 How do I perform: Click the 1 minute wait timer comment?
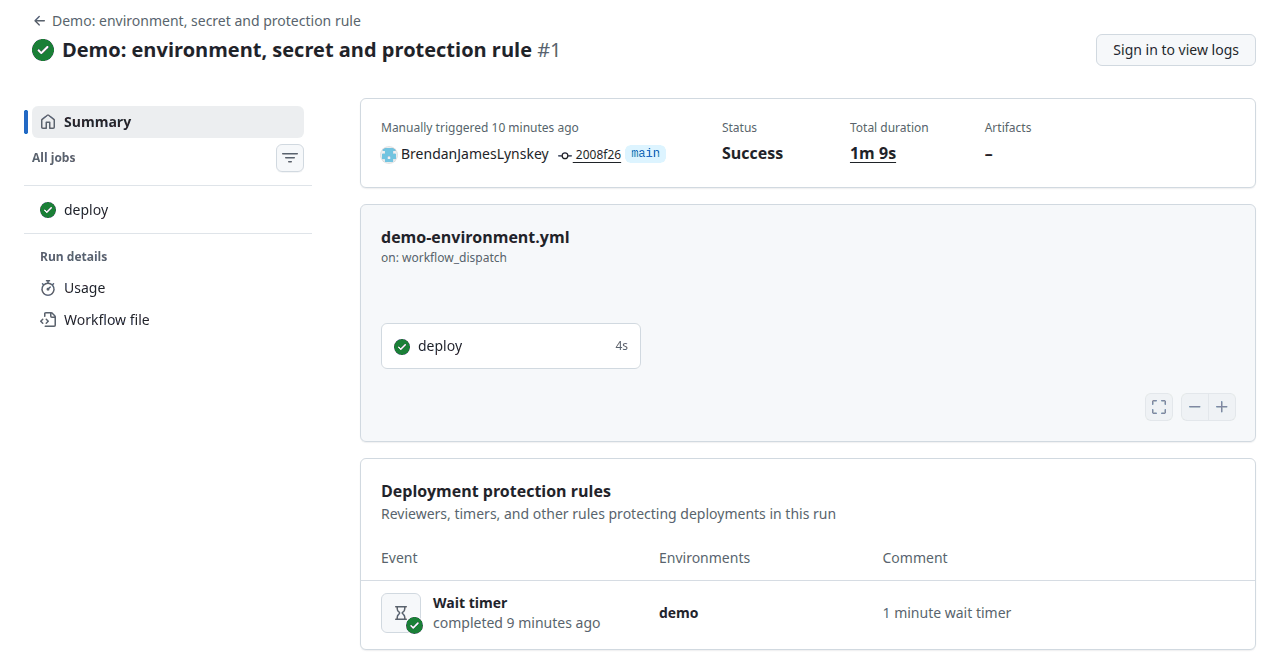coord(947,613)
